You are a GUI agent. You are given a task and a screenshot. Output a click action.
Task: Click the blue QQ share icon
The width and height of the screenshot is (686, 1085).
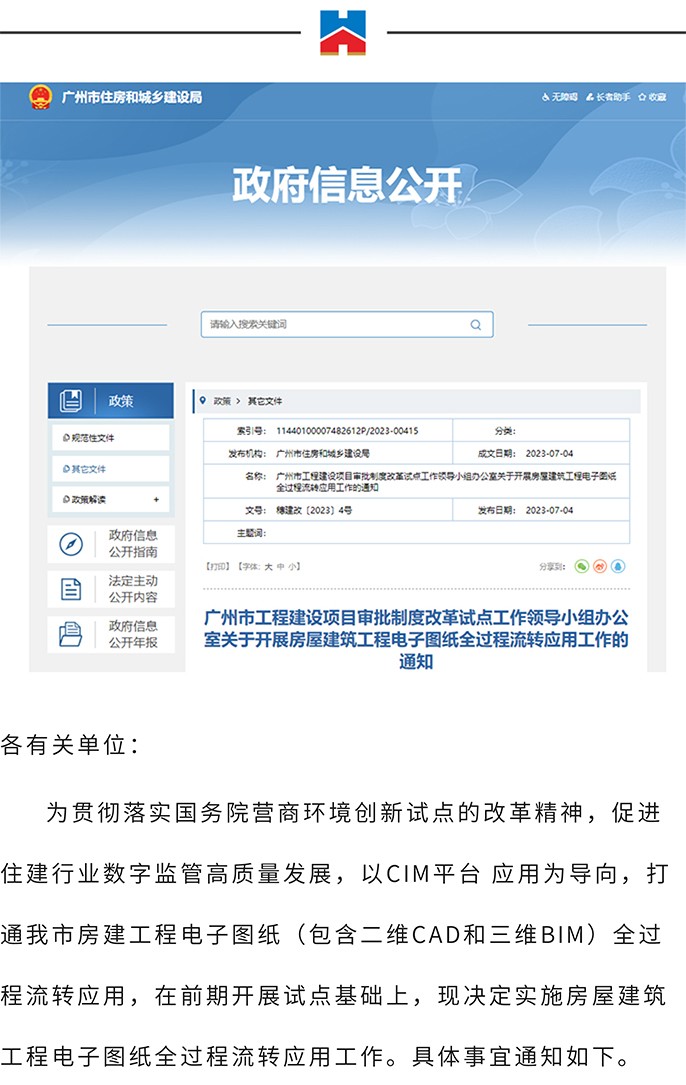618,566
